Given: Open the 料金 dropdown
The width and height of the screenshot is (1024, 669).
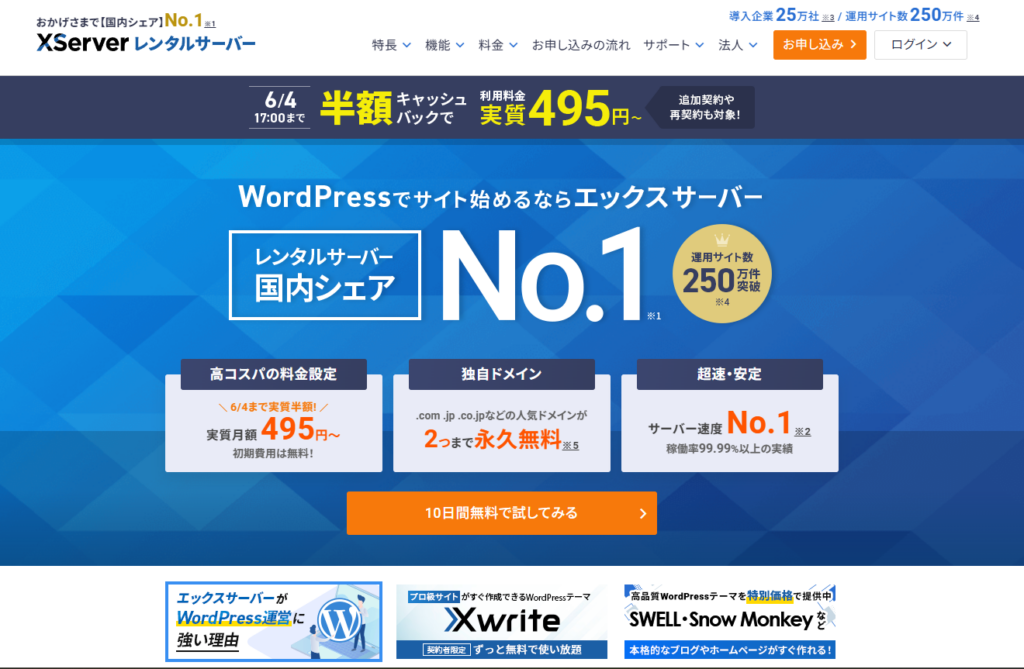Looking at the screenshot, I should pyautogui.click(x=498, y=45).
